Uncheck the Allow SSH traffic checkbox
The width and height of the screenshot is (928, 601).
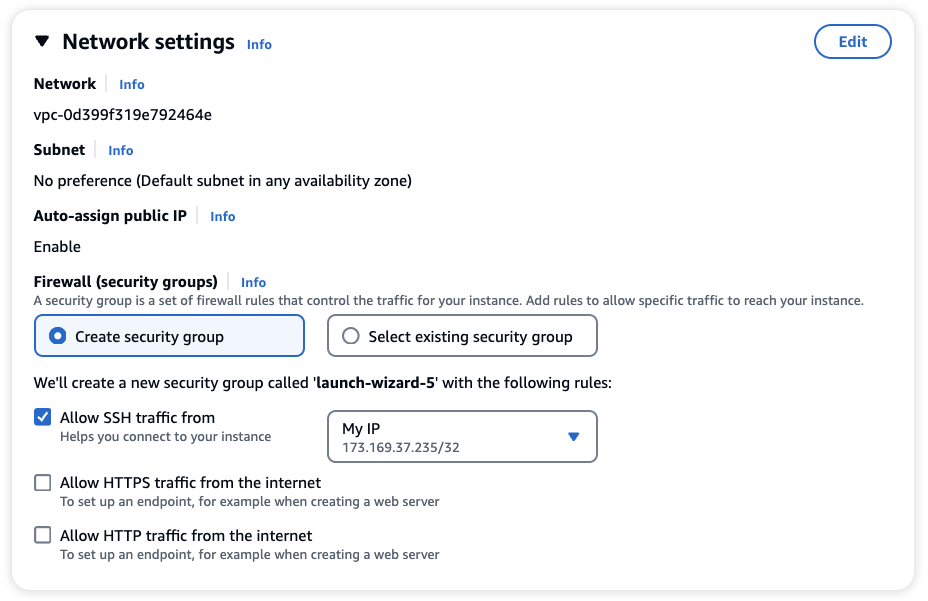point(43,417)
